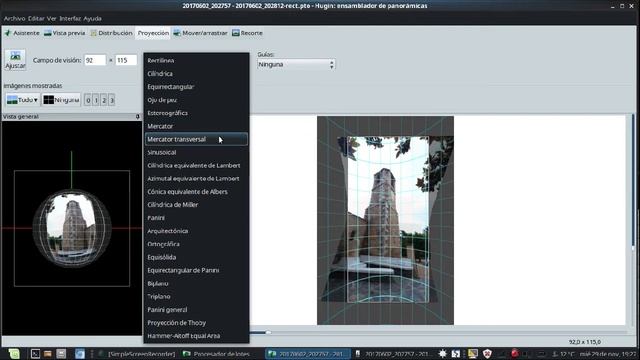Choose Cilíndrica equivalente de Lambert
640x360 pixels.
[x=196, y=165]
